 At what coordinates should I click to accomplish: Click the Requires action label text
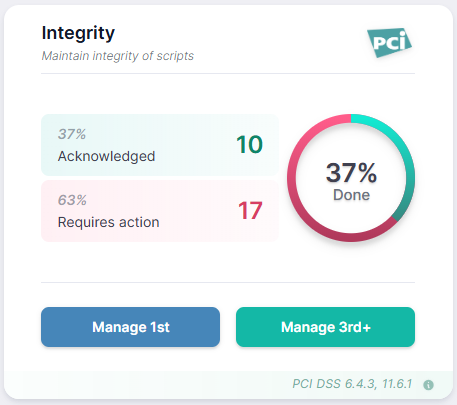109,222
